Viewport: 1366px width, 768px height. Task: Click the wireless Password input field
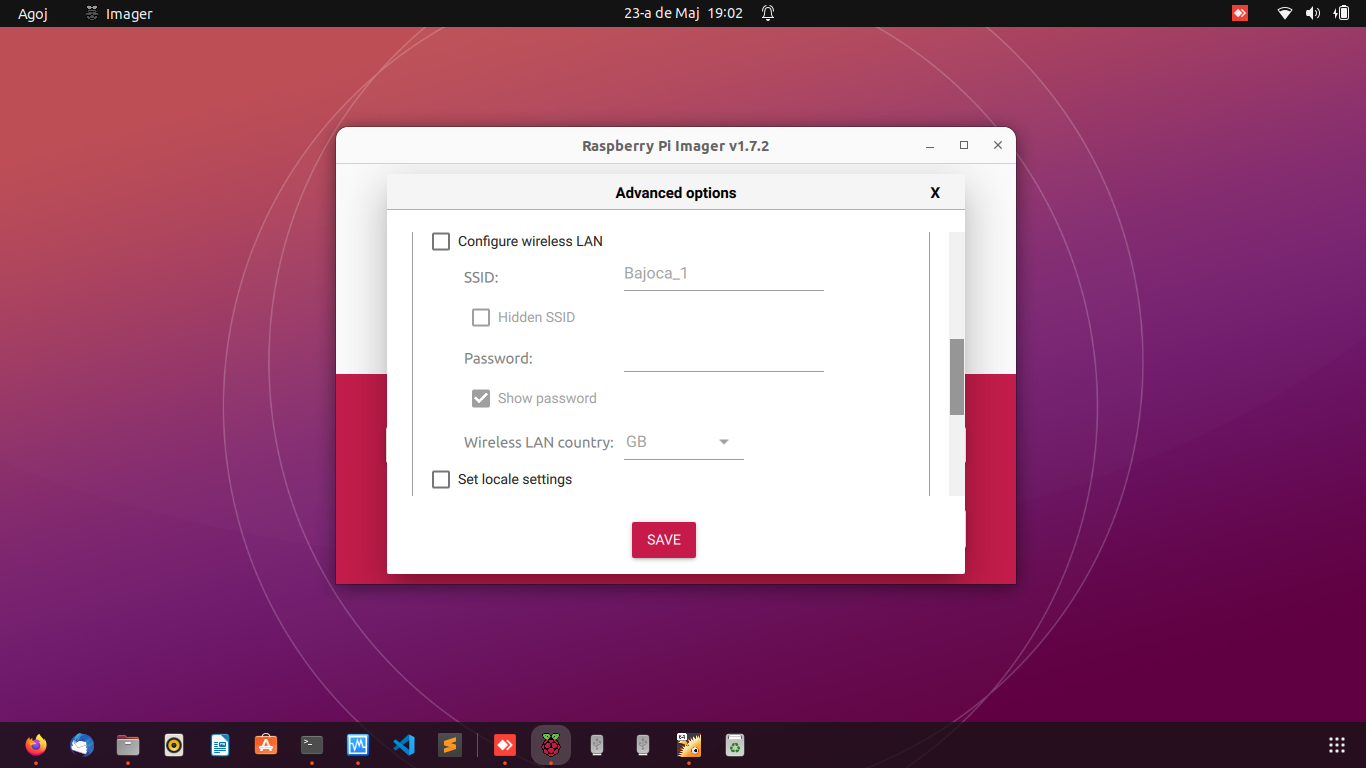(x=724, y=357)
